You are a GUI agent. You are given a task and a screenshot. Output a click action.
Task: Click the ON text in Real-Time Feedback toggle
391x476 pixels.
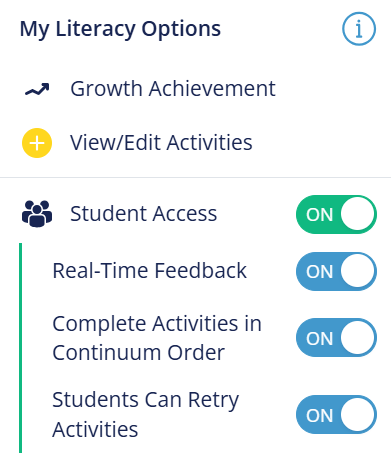320,272
